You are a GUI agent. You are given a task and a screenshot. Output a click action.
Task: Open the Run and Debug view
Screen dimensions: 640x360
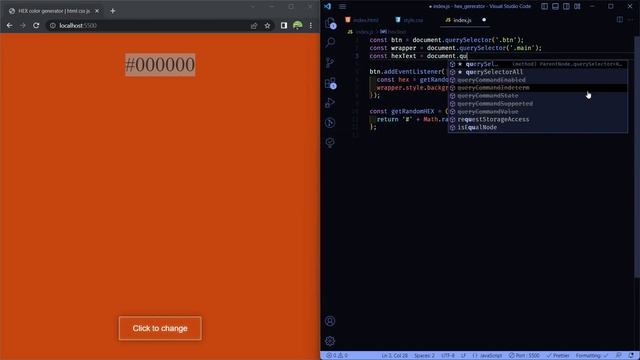point(330,103)
